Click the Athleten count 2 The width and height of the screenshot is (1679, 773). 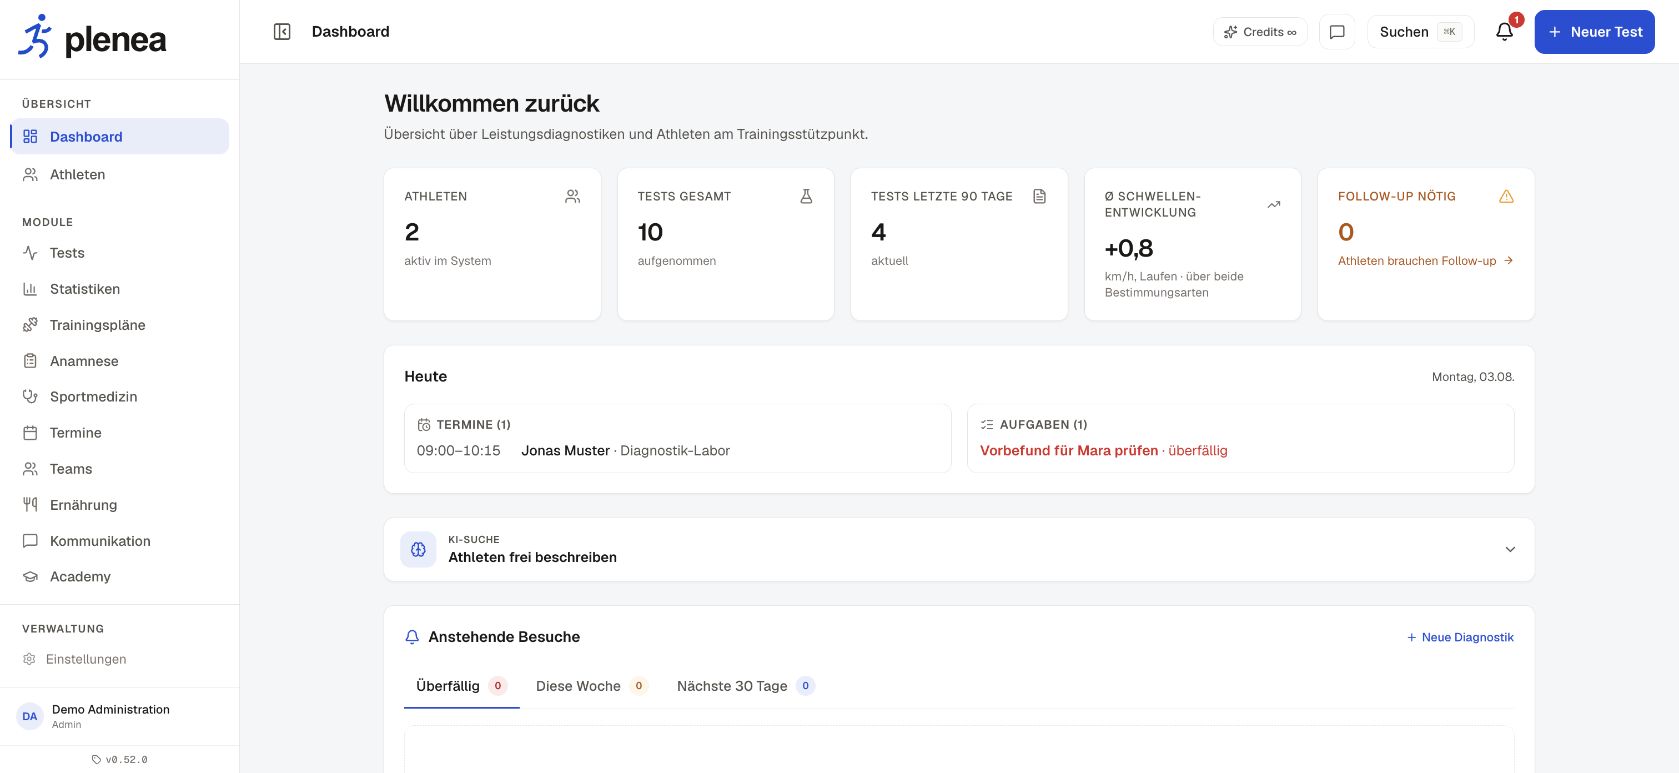(412, 232)
